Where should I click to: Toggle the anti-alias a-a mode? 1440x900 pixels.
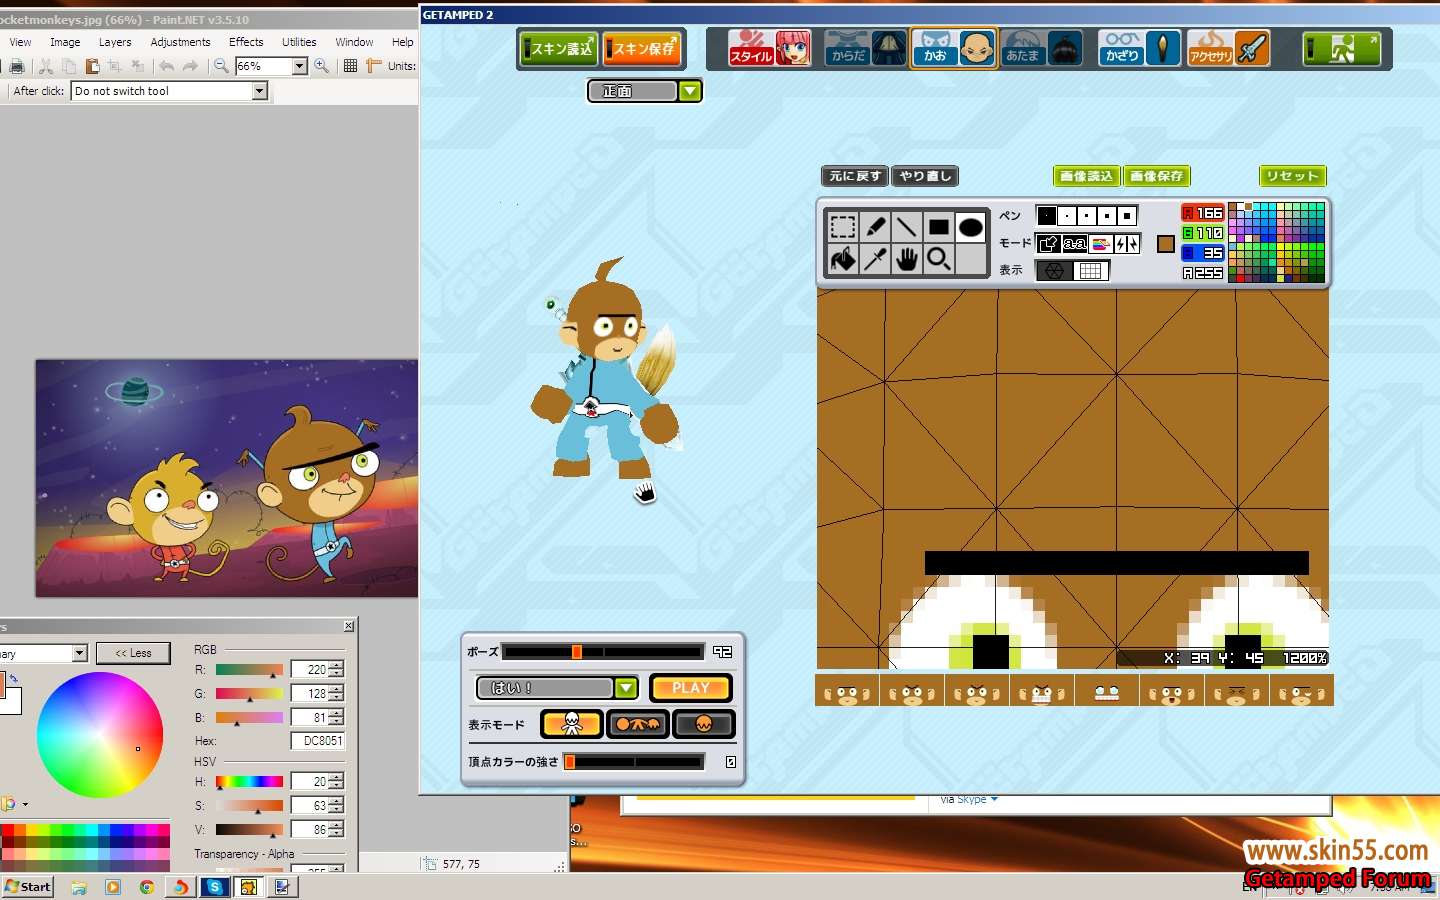coord(1075,243)
